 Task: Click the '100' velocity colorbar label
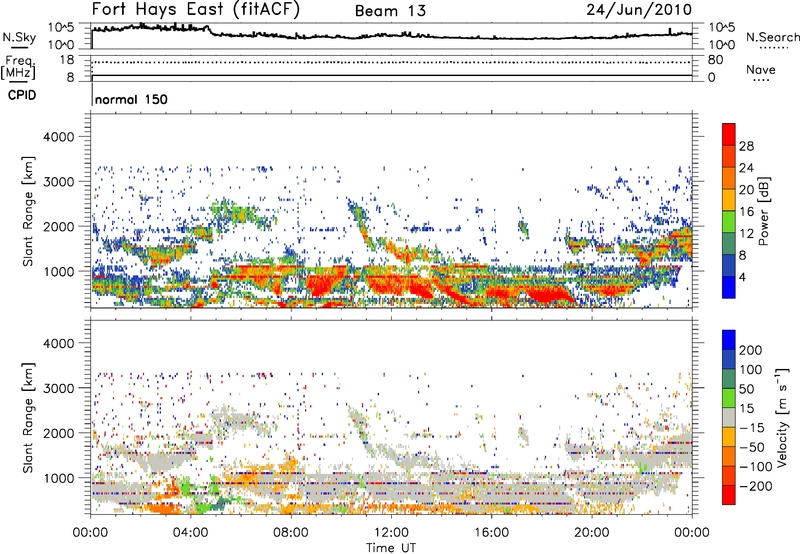[751, 369]
